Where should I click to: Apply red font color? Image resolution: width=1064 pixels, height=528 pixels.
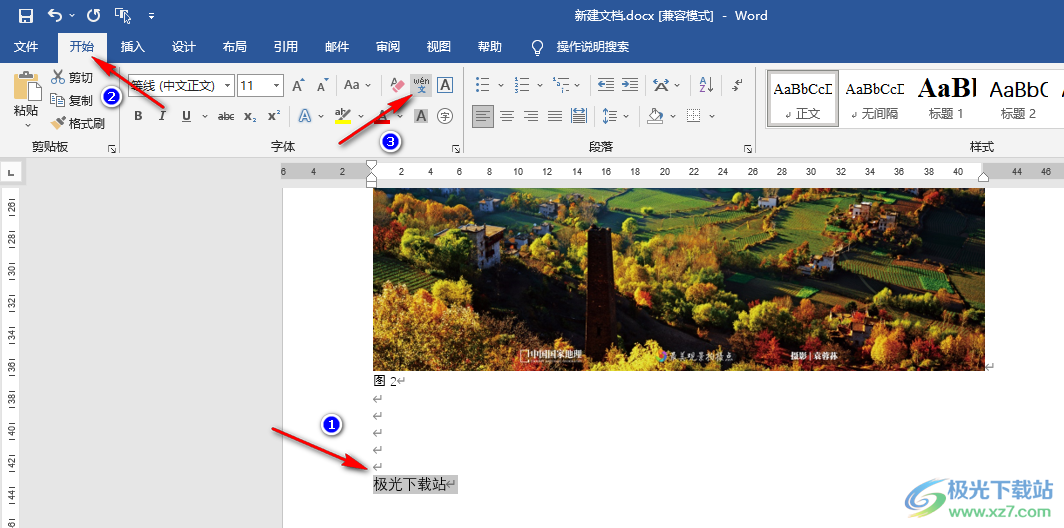tap(383, 116)
